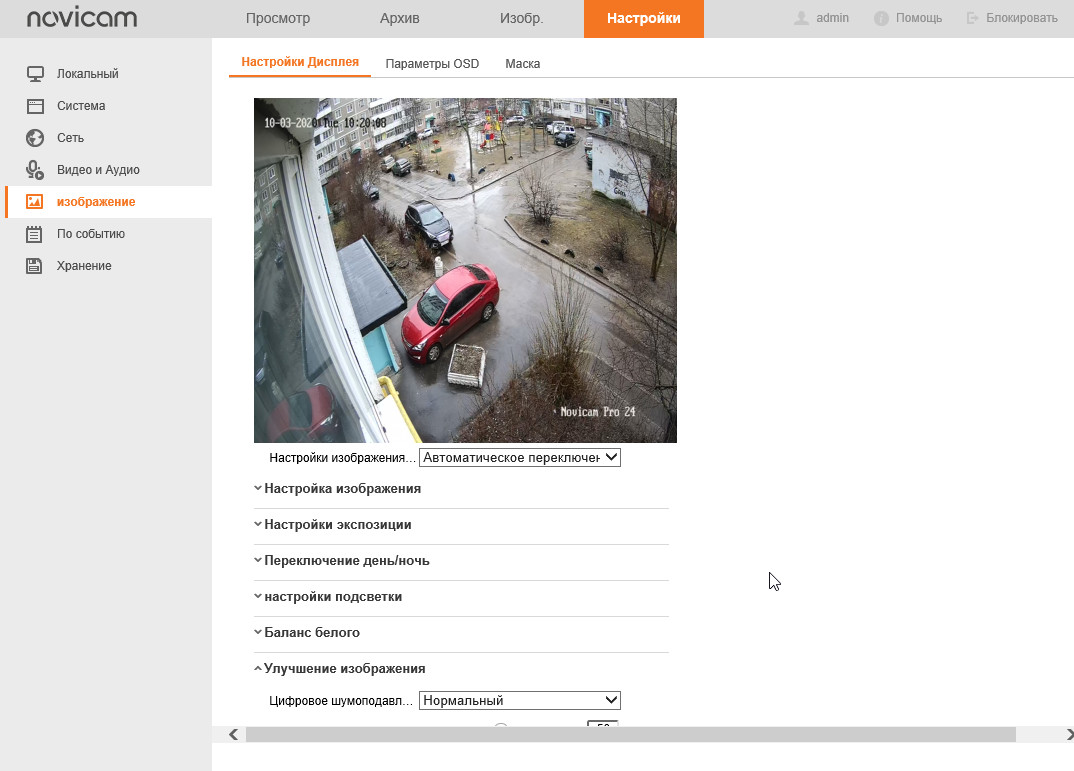The image size is (1074, 771).
Task: Click the camera preview image
Action: coord(465,270)
